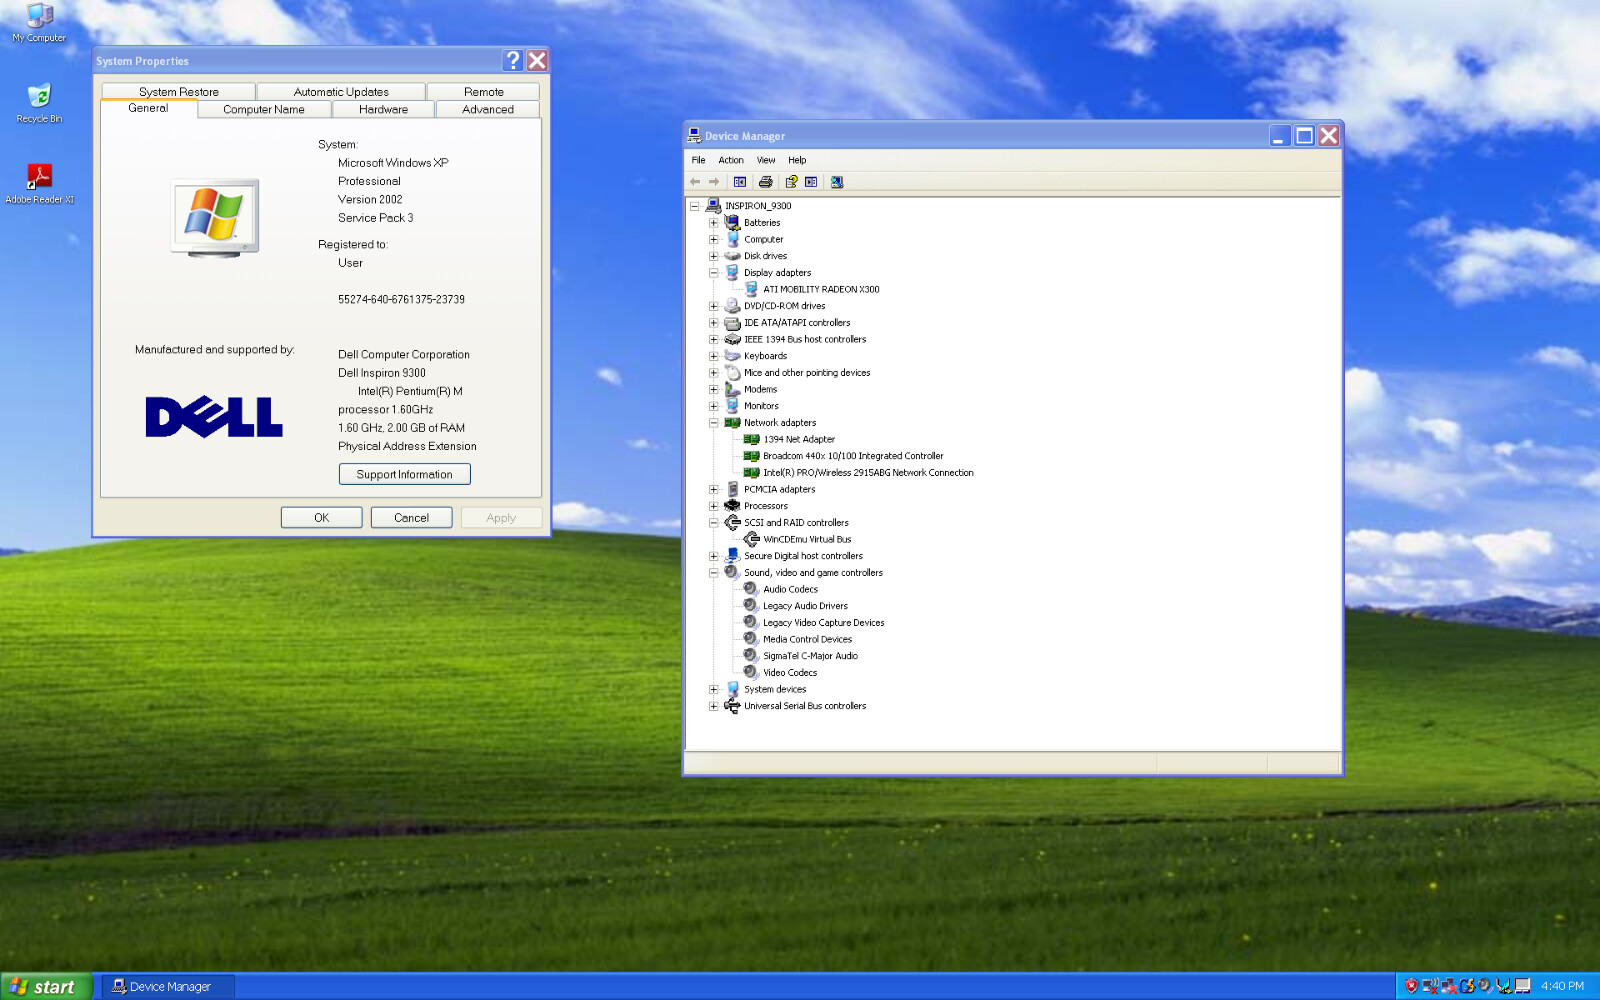
Task: Click the local area connection unplugged tray icon
Action: point(1449,986)
